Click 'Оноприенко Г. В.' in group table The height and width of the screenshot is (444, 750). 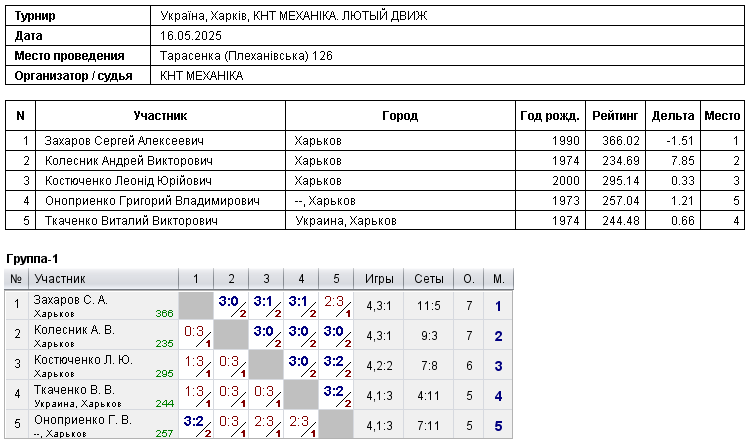point(83,420)
